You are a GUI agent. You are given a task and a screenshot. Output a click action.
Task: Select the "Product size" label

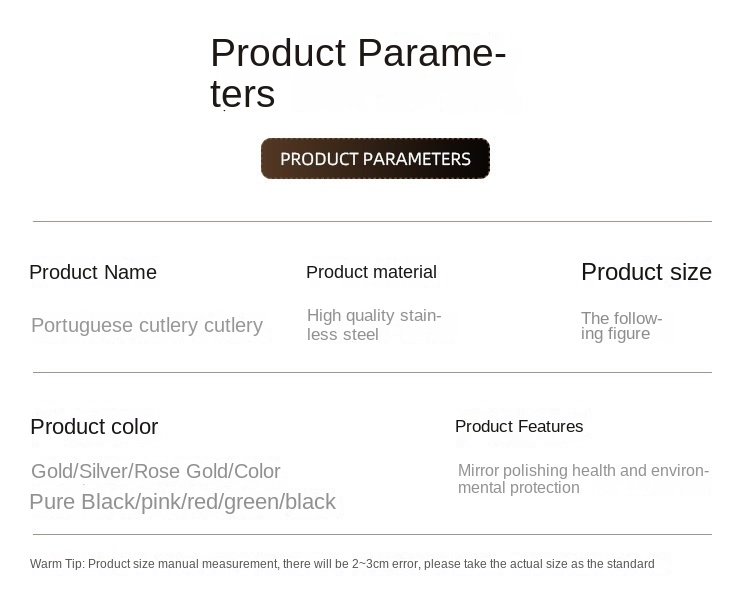click(646, 272)
